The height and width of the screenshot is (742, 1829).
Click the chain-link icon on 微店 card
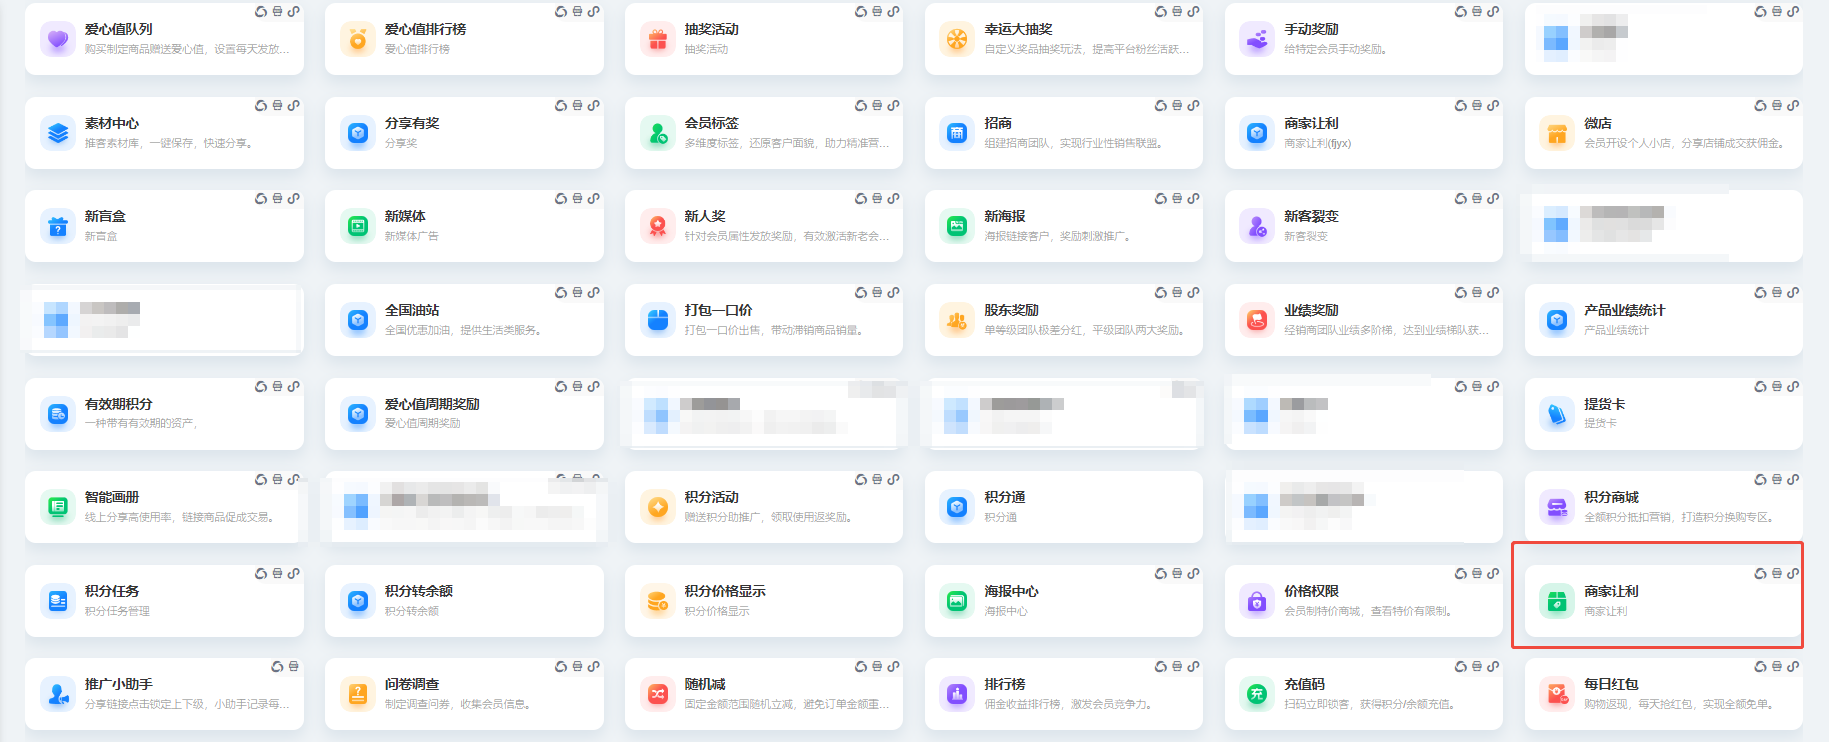point(1793,105)
